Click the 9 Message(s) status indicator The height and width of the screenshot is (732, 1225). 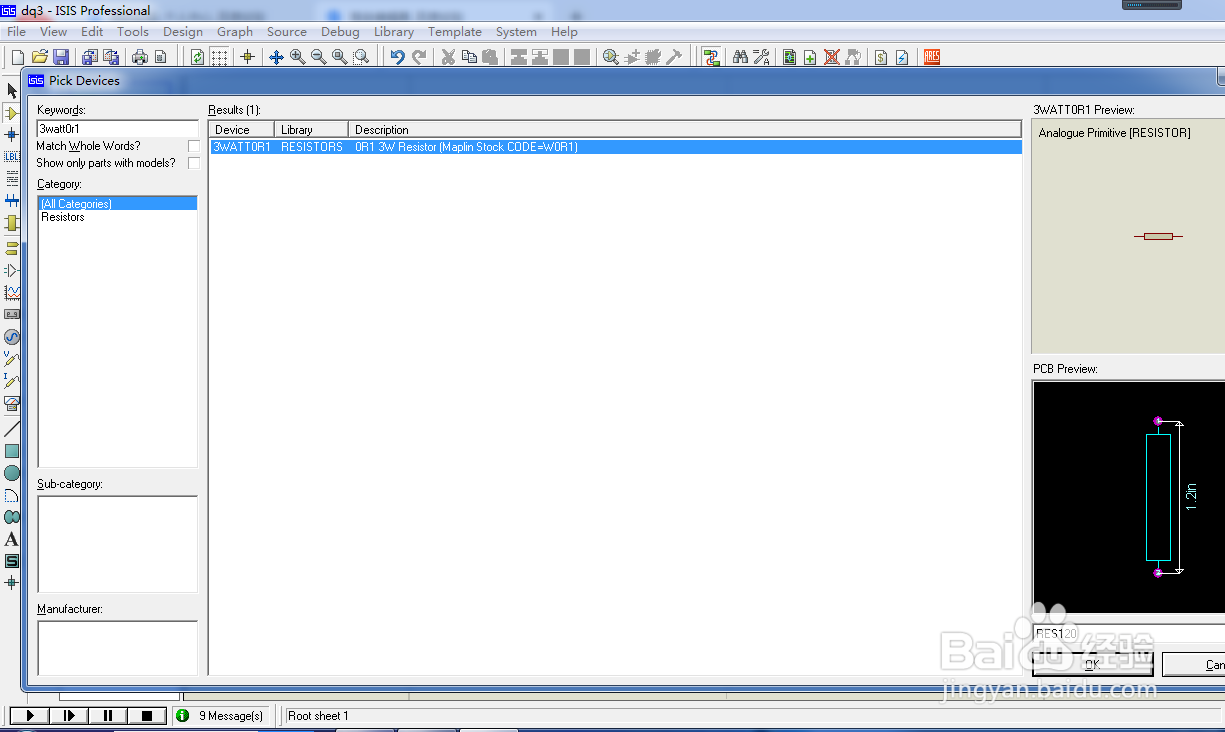(220, 716)
